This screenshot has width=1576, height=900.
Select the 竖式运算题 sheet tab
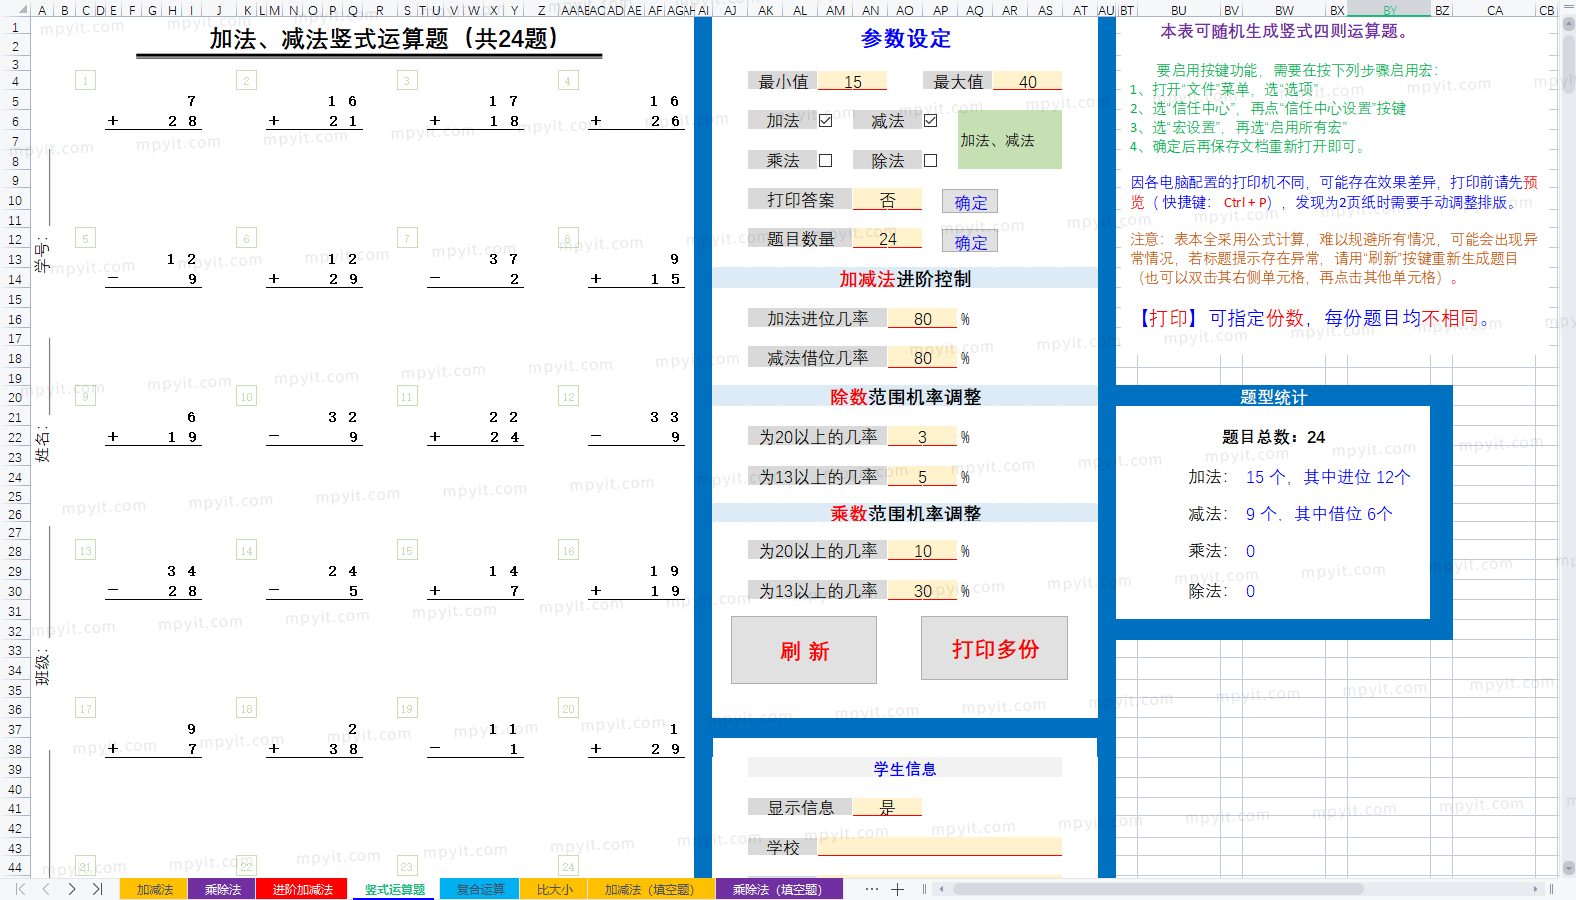pyautogui.click(x=394, y=889)
